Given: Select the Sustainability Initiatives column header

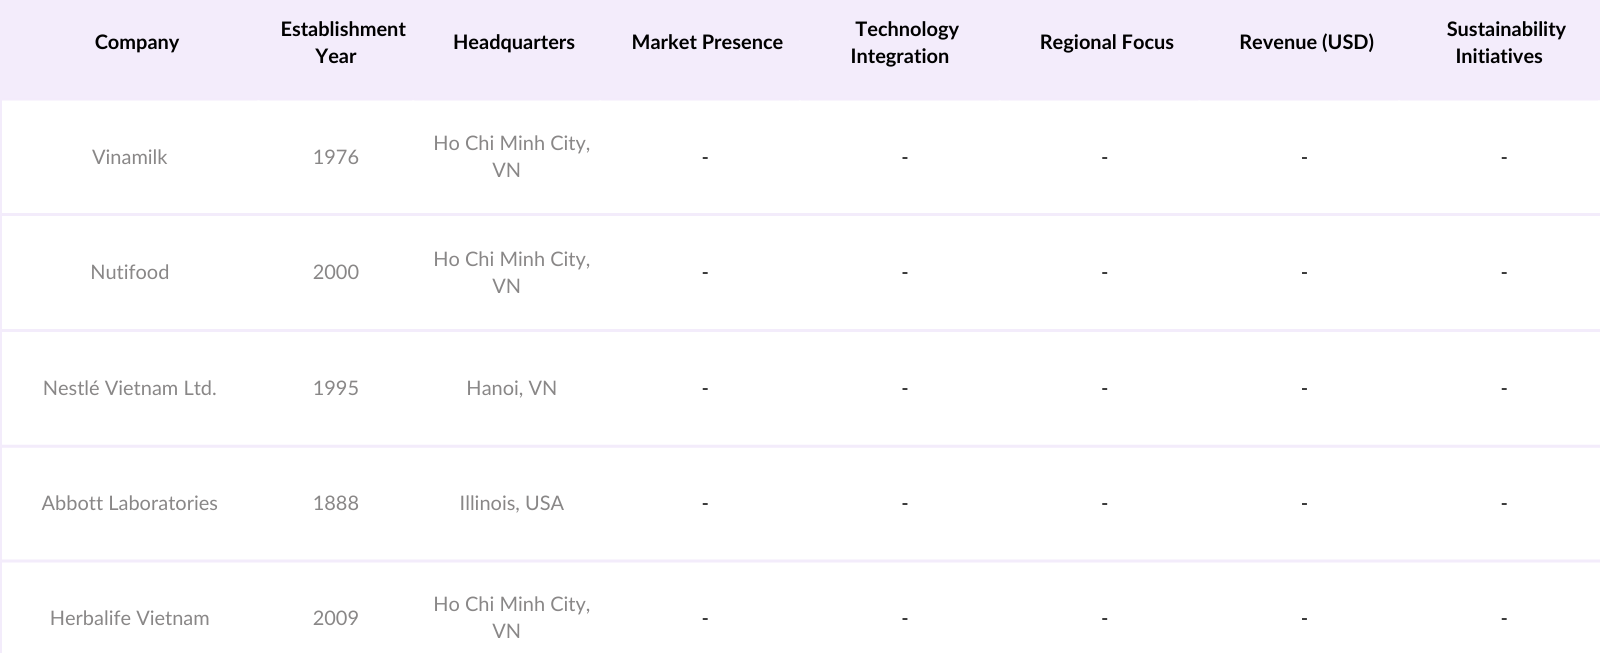Looking at the screenshot, I should click(1504, 42).
